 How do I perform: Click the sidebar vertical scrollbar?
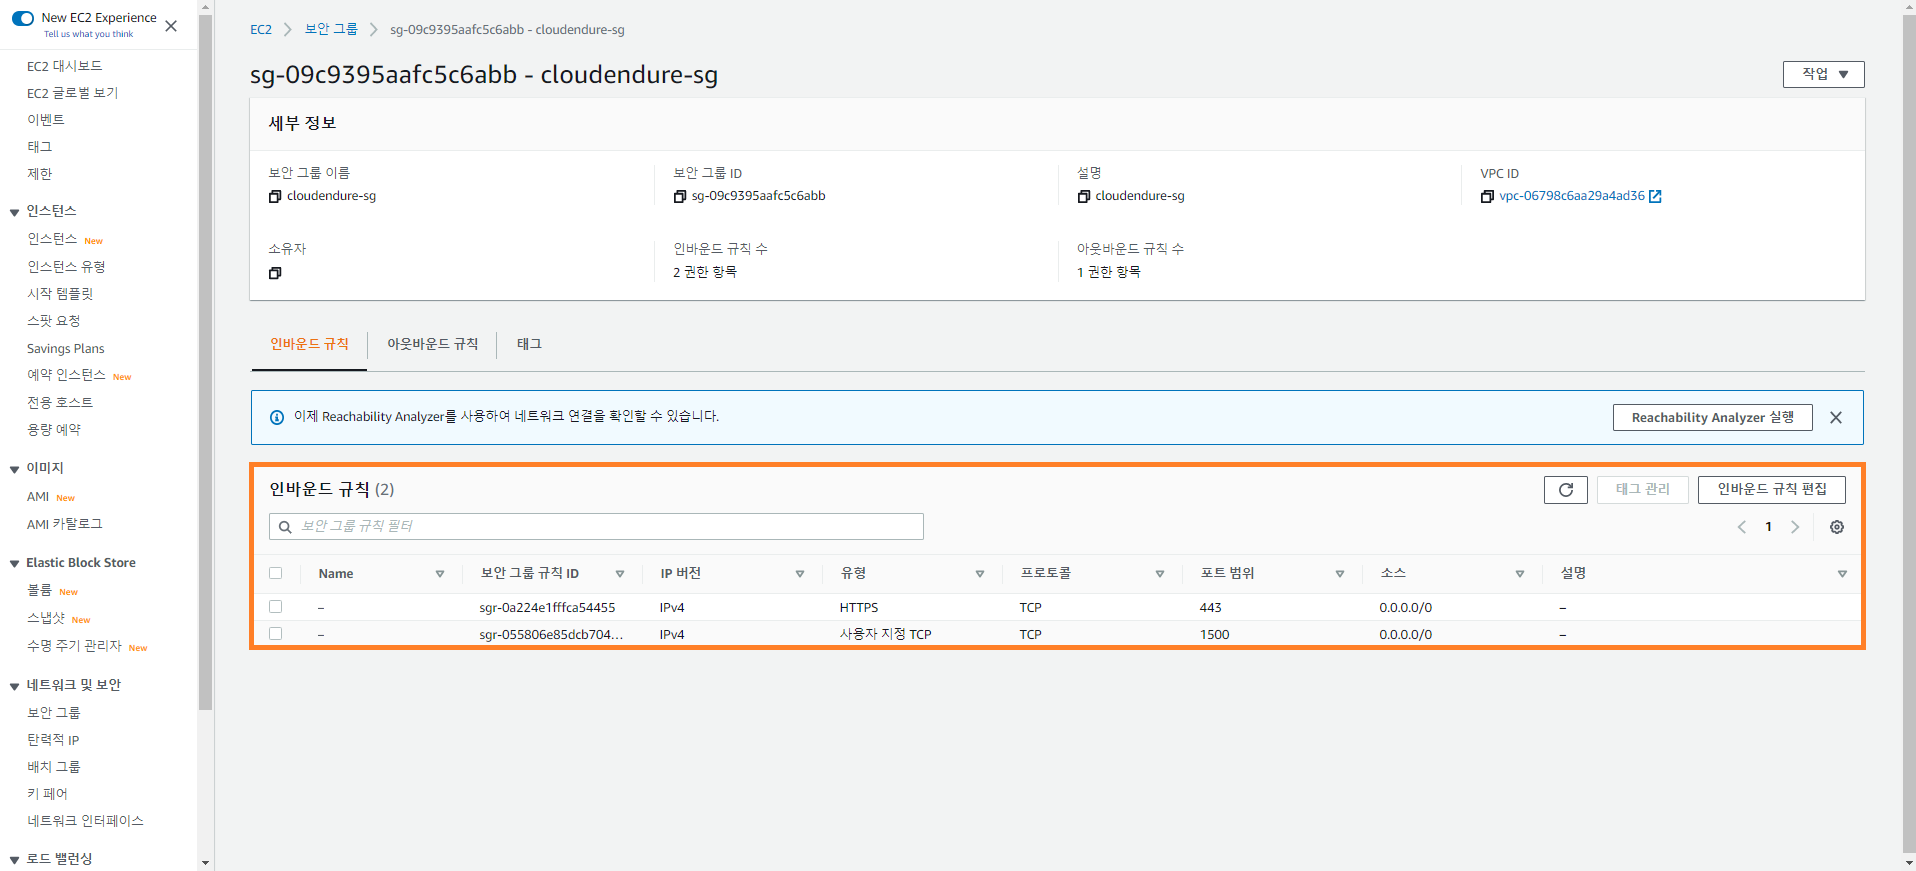(x=205, y=364)
